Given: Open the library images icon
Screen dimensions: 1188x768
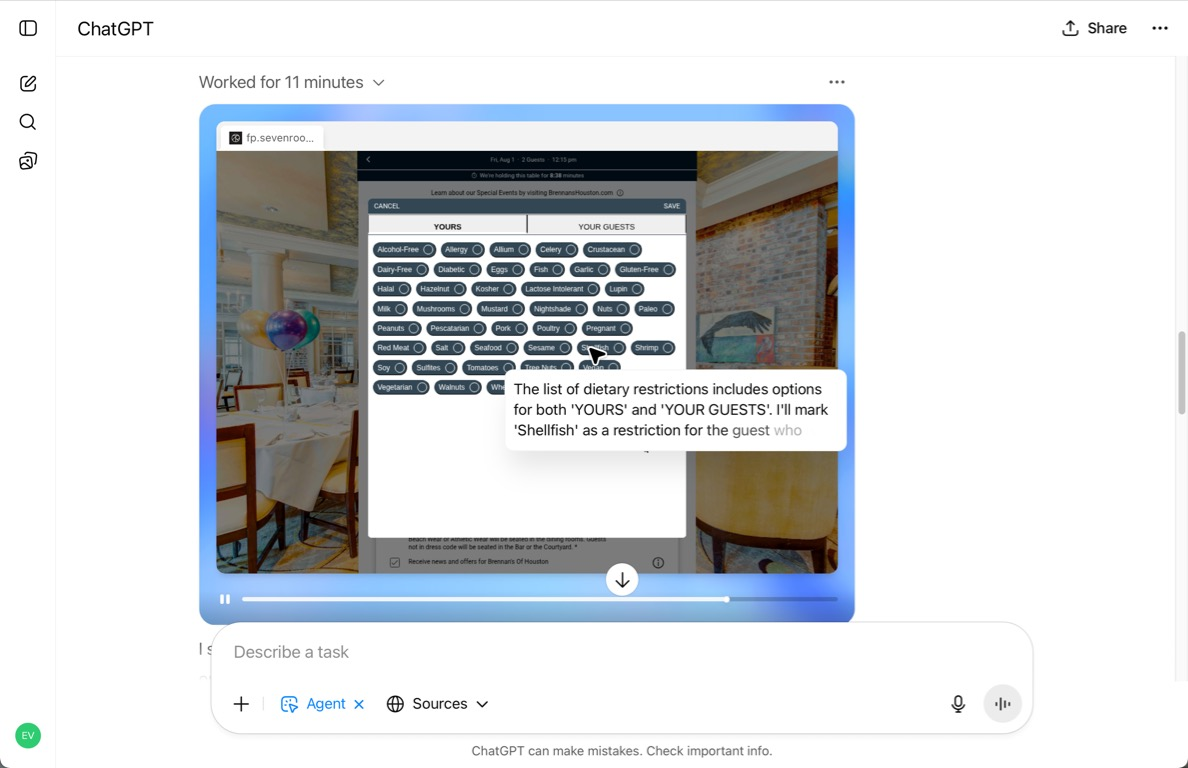Looking at the screenshot, I should pyautogui.click(x=28, y=161).
